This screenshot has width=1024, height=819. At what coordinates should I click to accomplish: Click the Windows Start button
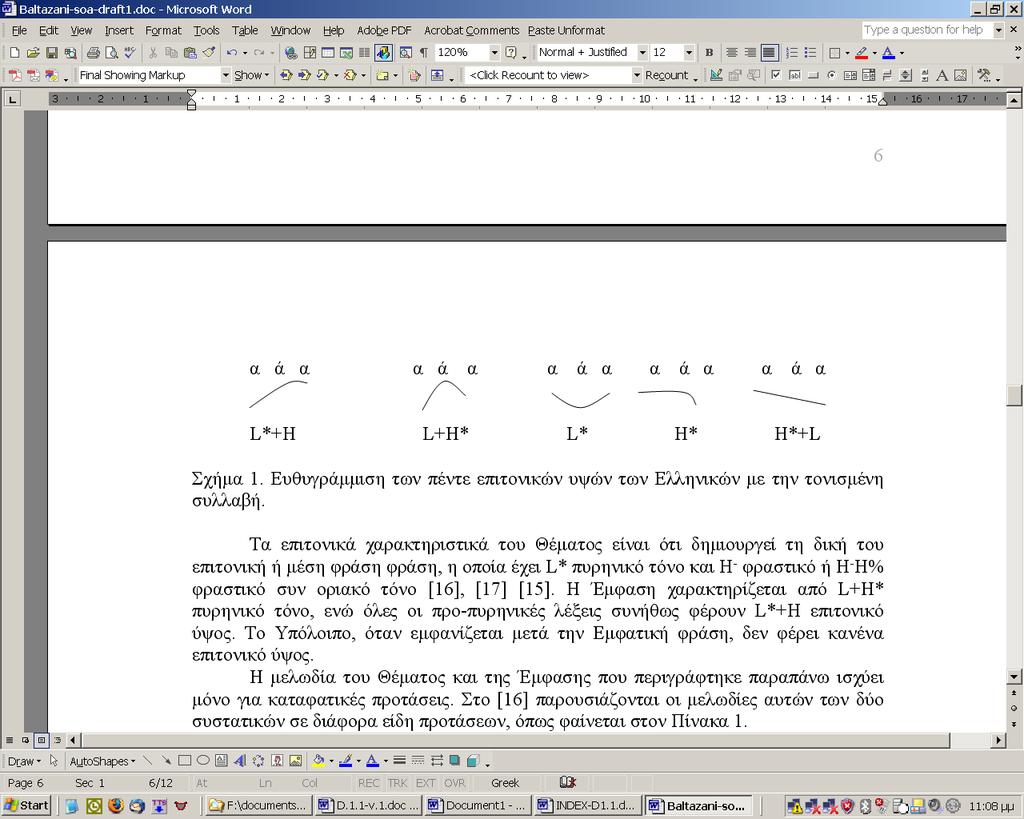27,805
